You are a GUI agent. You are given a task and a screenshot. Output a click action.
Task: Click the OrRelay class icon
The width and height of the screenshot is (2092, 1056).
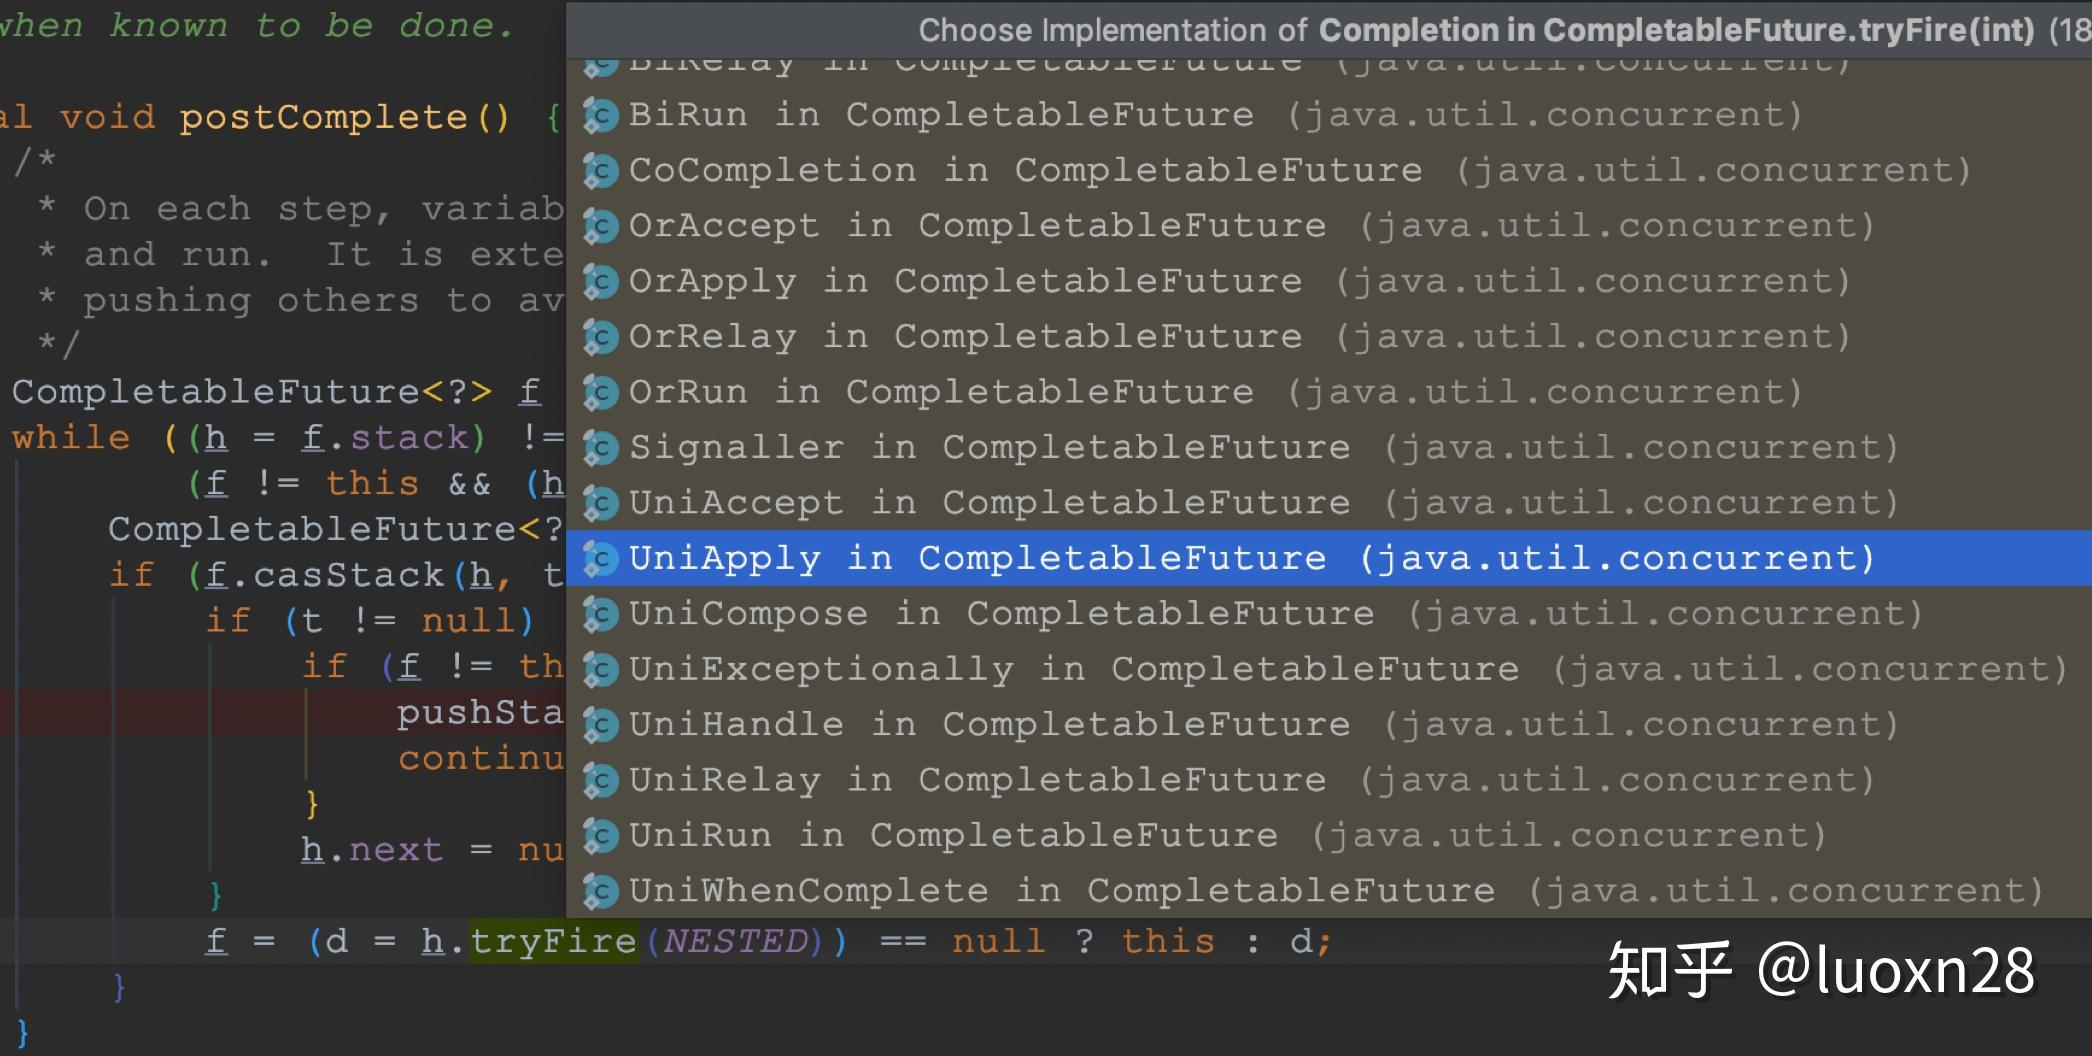(x=601, y=336)
